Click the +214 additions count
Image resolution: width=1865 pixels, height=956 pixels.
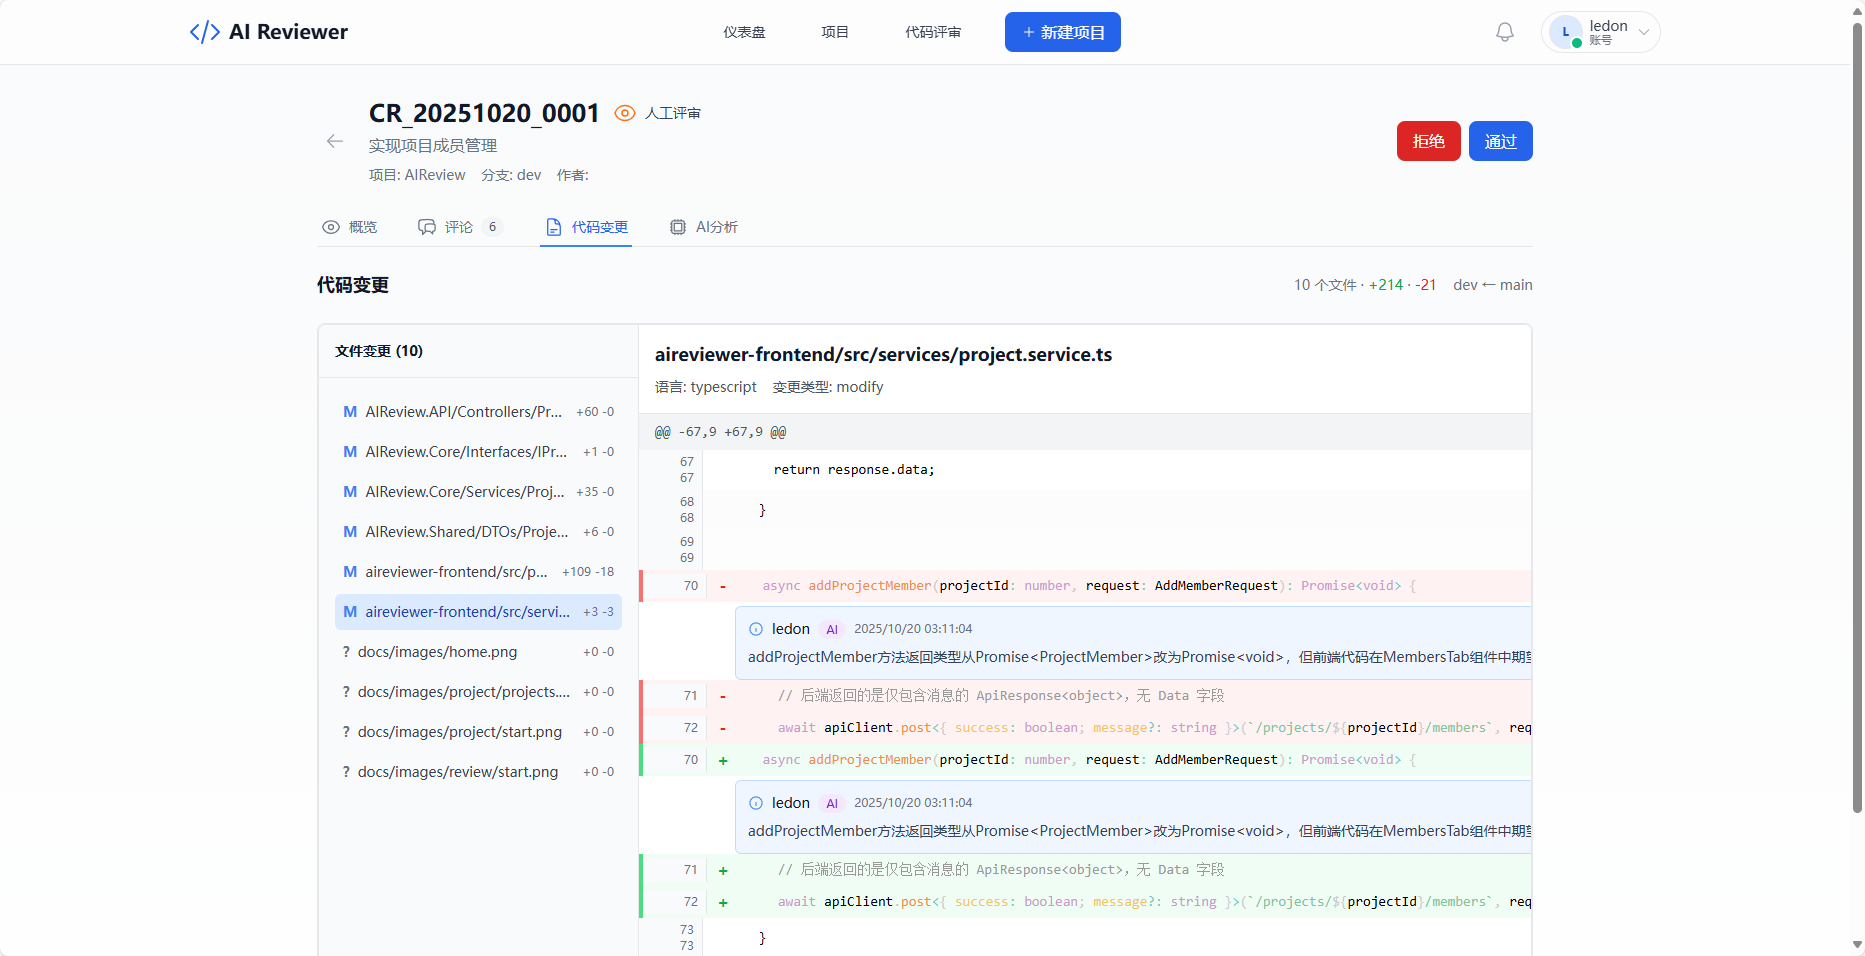1386,285
